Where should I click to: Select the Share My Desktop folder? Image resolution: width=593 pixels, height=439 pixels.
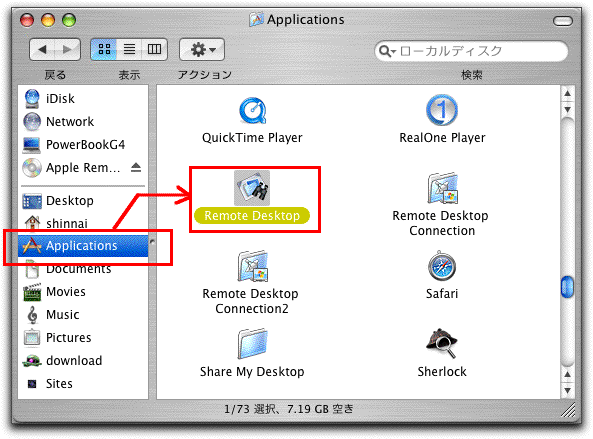[252, 343]
